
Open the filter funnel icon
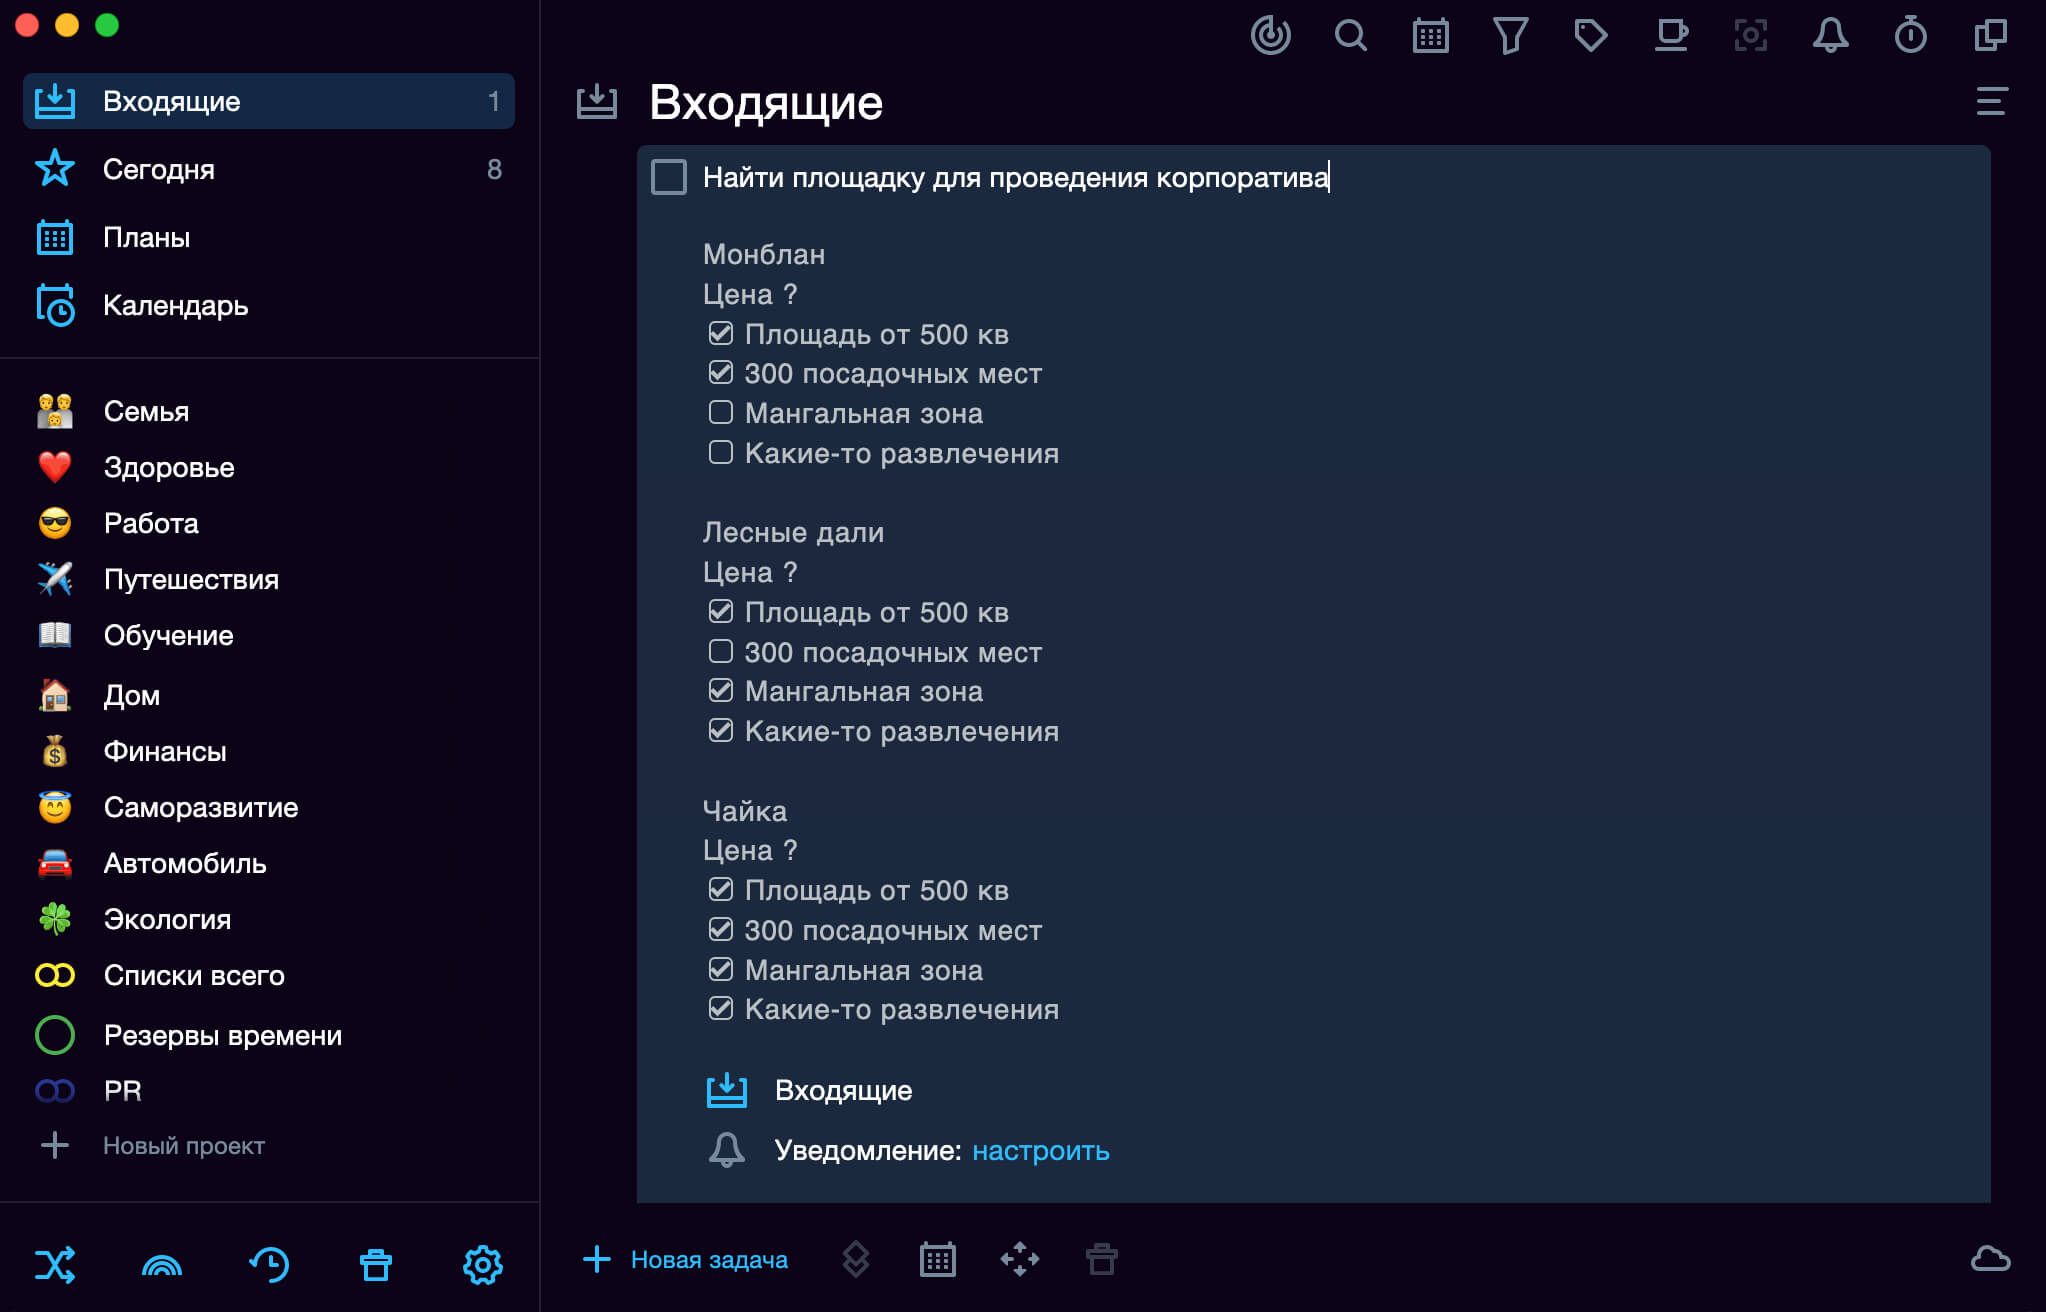point(1510,36)
